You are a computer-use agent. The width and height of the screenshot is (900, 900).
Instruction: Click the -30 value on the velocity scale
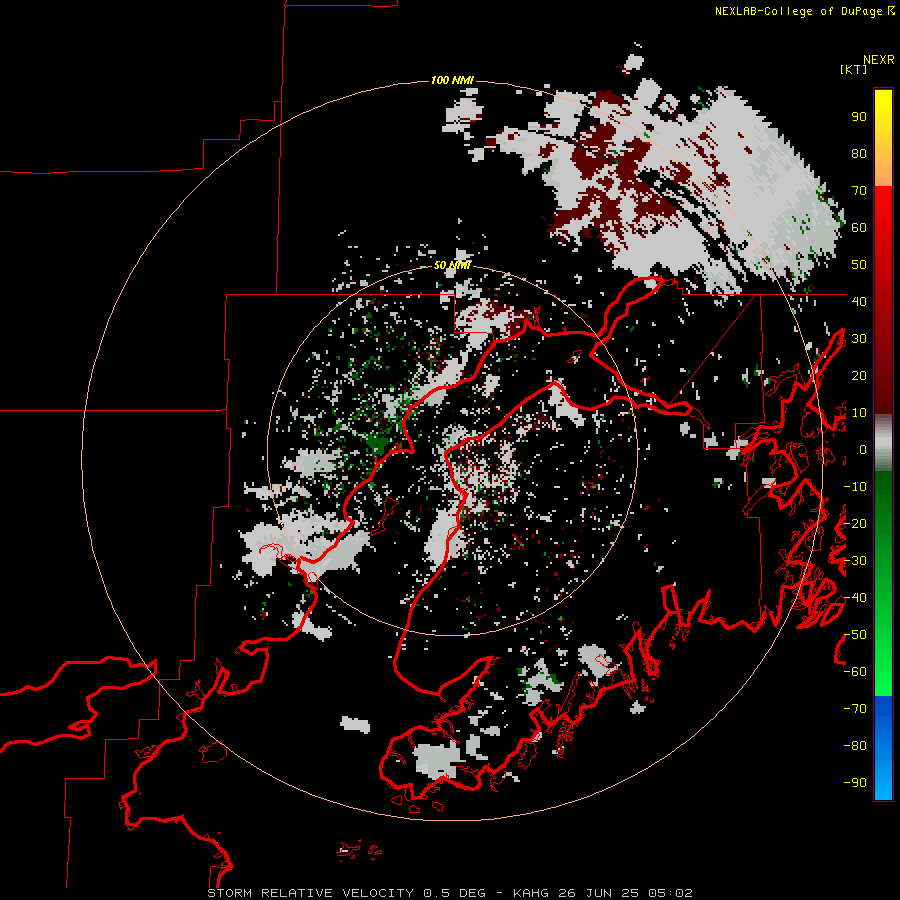855,560
